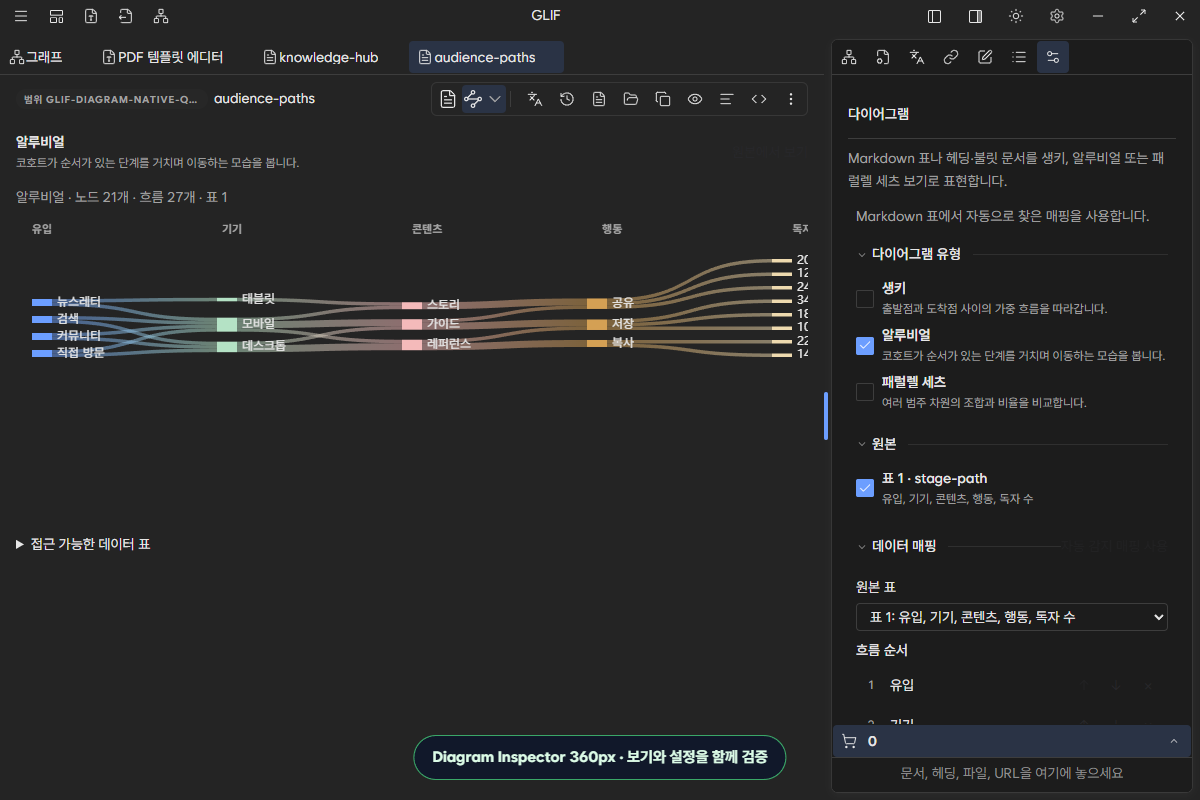Click the hierarchy tree icon in the title bar
This screenshot has width=1200, height=800.
pyautogui.click(x=161, y=16)
